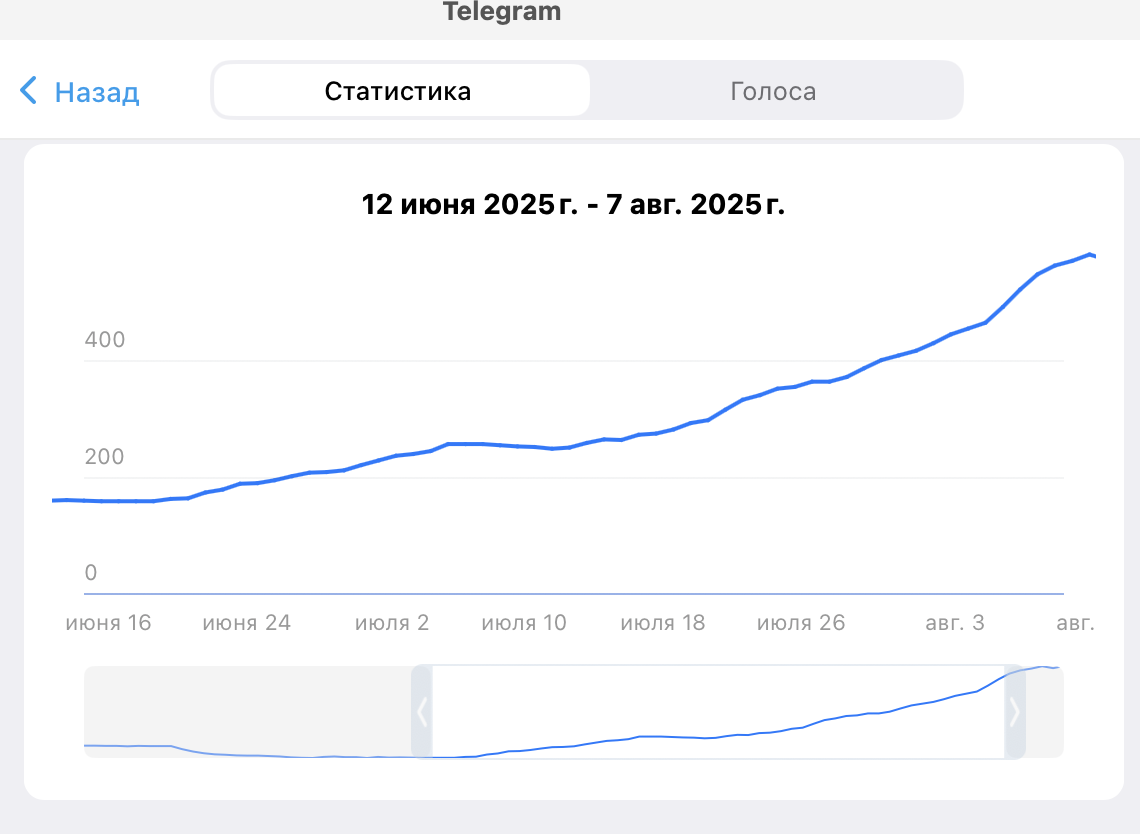Click the июля 10 axis label

coord(524,623)
